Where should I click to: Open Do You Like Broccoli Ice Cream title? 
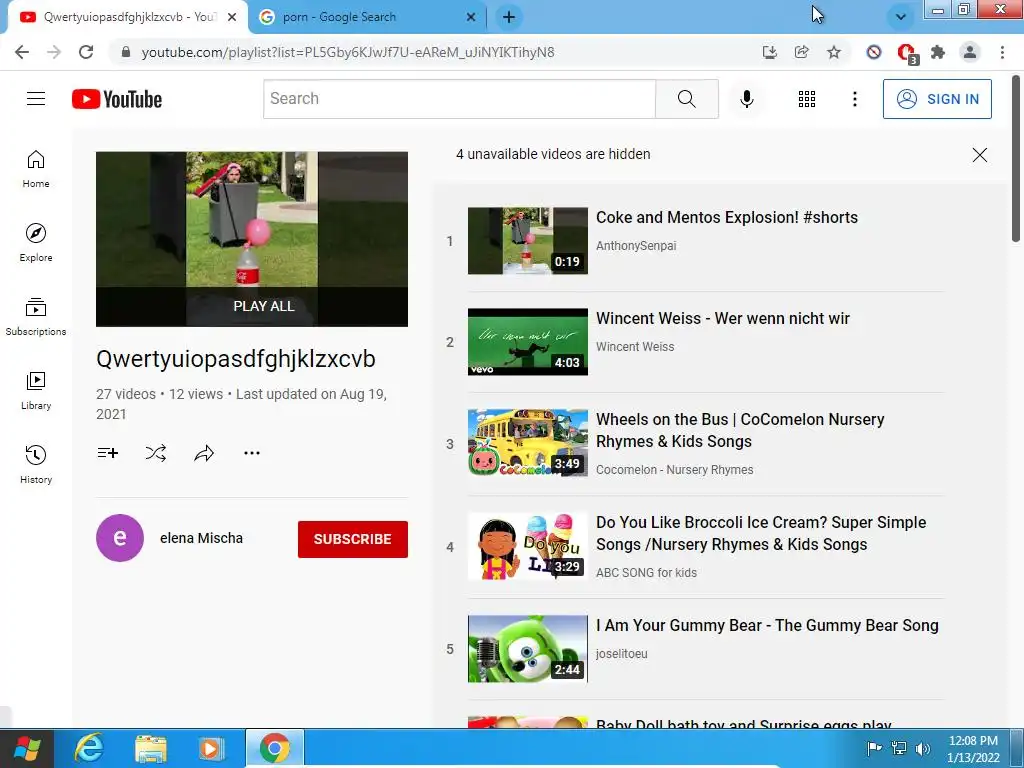point(761,534)
